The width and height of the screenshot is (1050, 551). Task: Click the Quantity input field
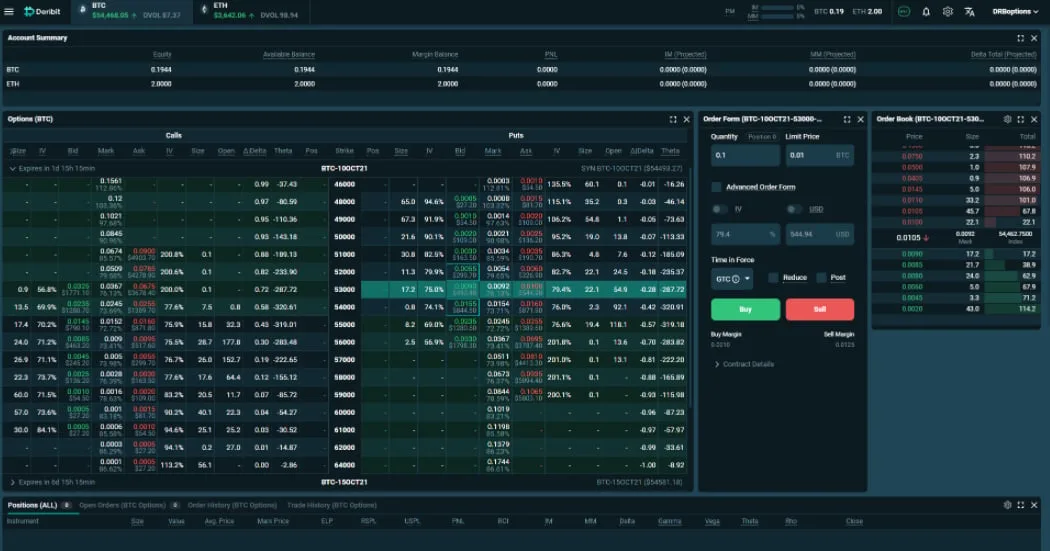click(x=745, y=155)
